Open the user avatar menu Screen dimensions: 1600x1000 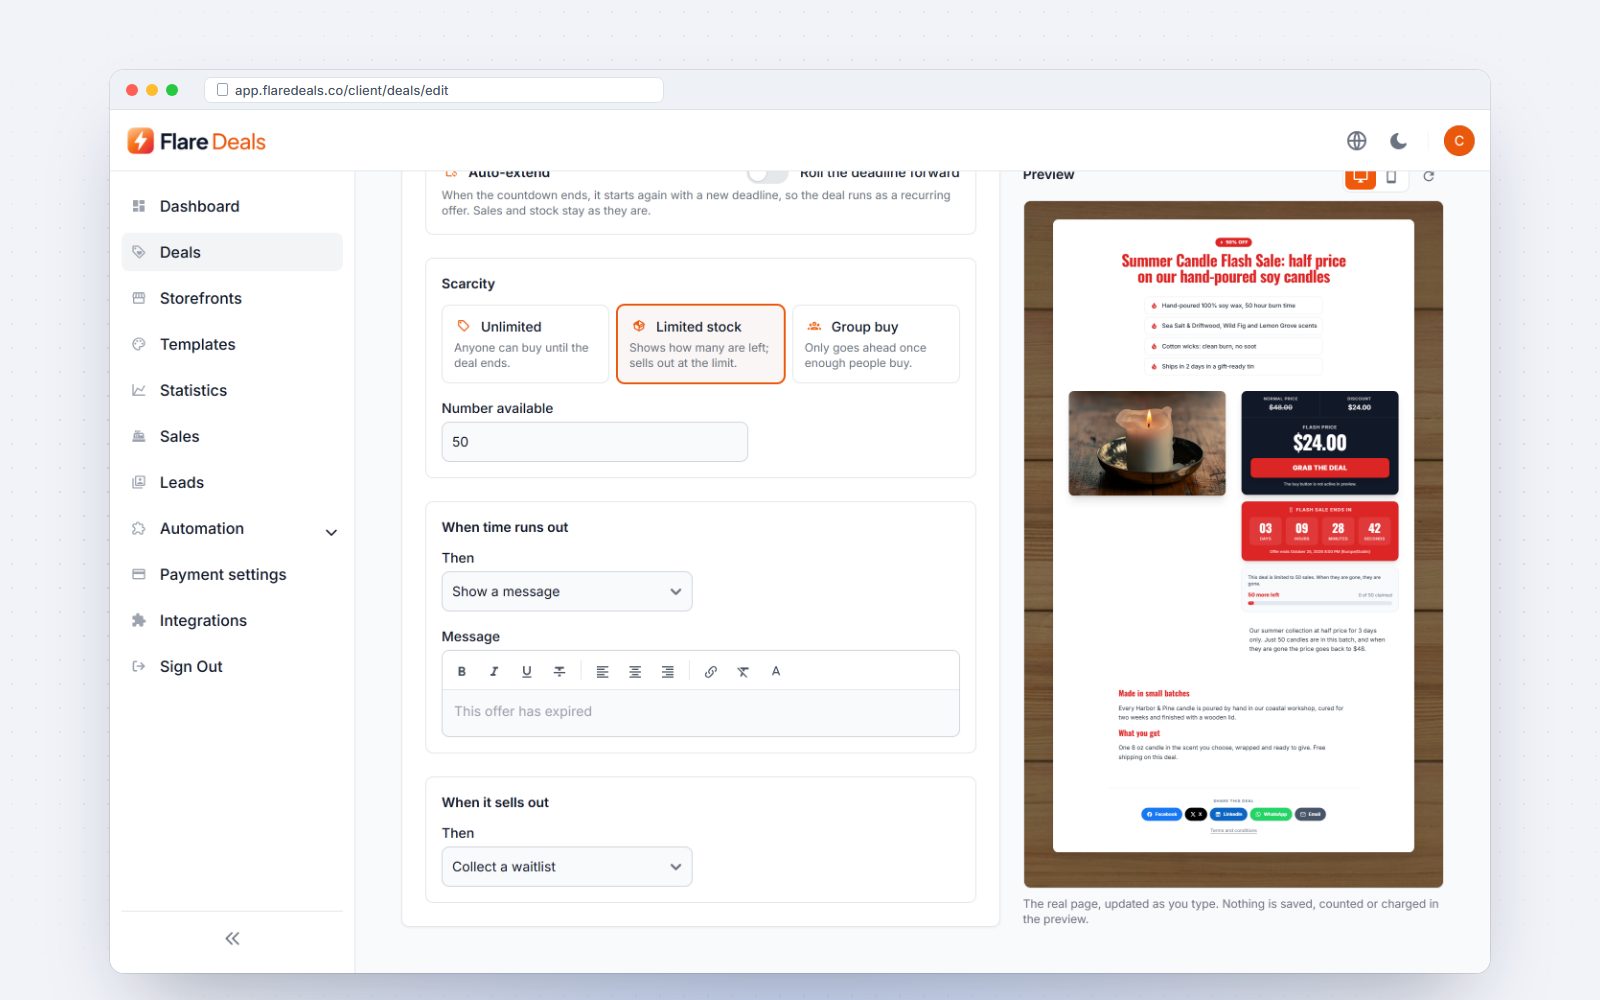coord(1459,141)
